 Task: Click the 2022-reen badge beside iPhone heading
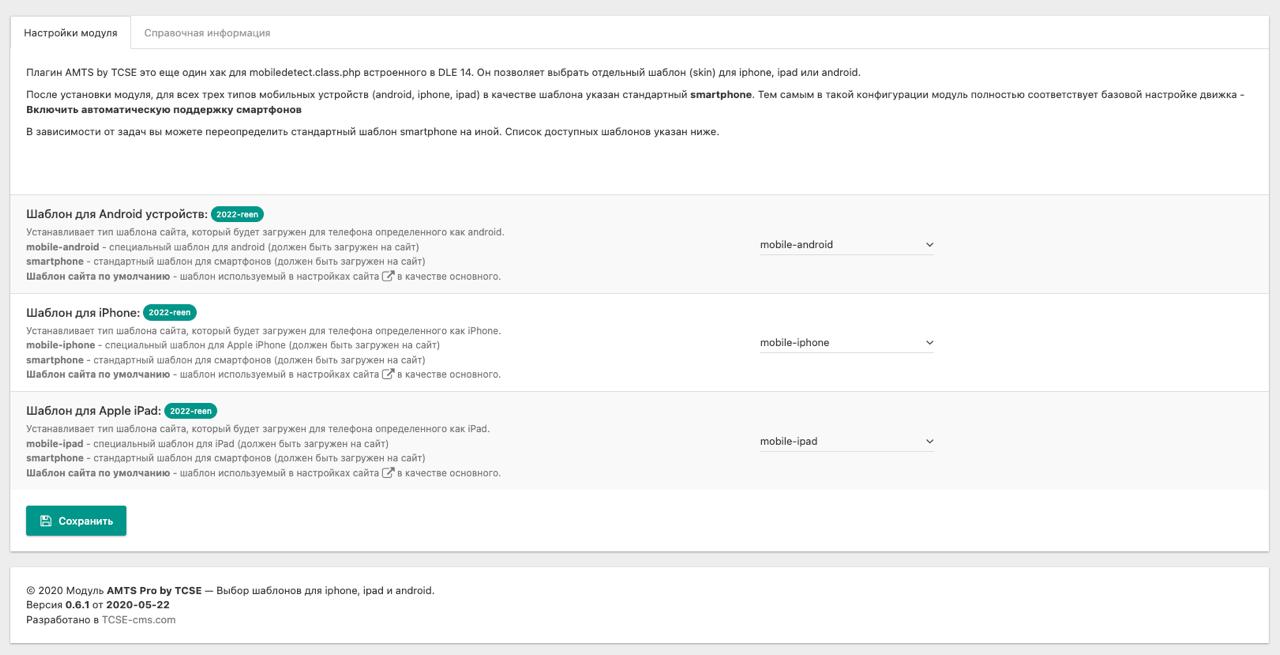coord(170,312)
